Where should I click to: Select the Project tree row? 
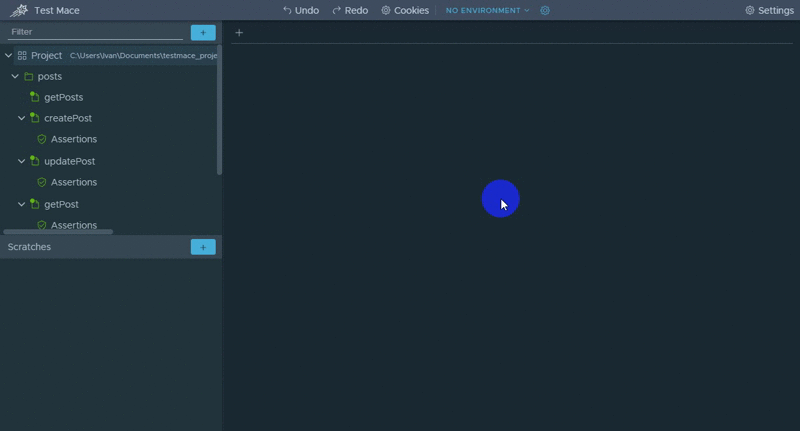tap(115, 55)
